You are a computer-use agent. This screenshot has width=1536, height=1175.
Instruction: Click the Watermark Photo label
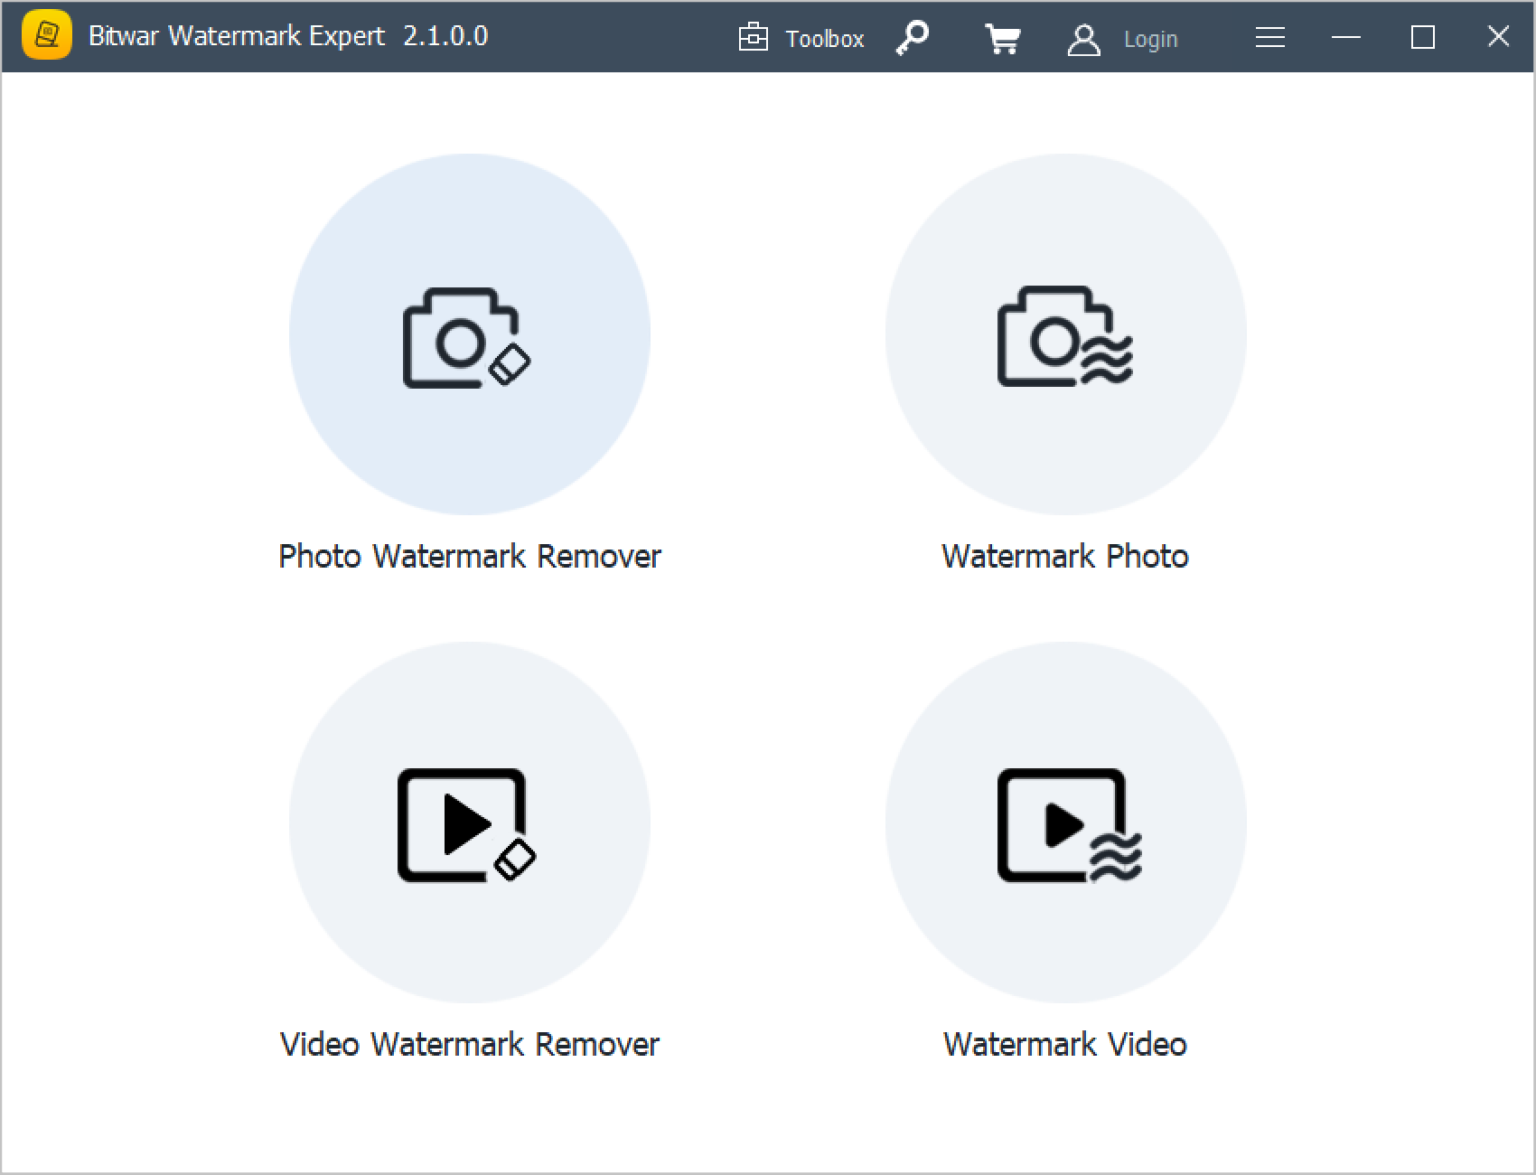click(1065, 556)
